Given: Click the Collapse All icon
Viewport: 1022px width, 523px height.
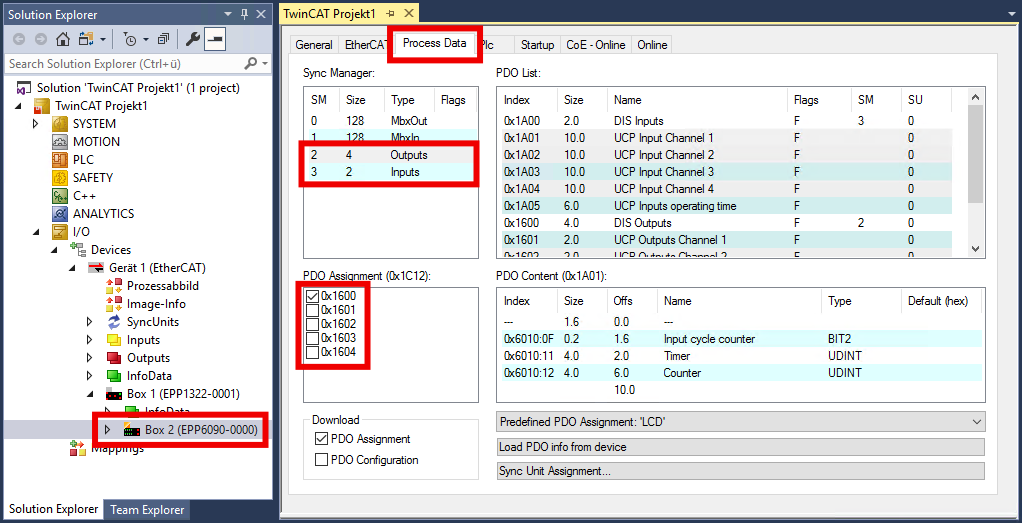Looking at the screenshot, I should 164,40.
